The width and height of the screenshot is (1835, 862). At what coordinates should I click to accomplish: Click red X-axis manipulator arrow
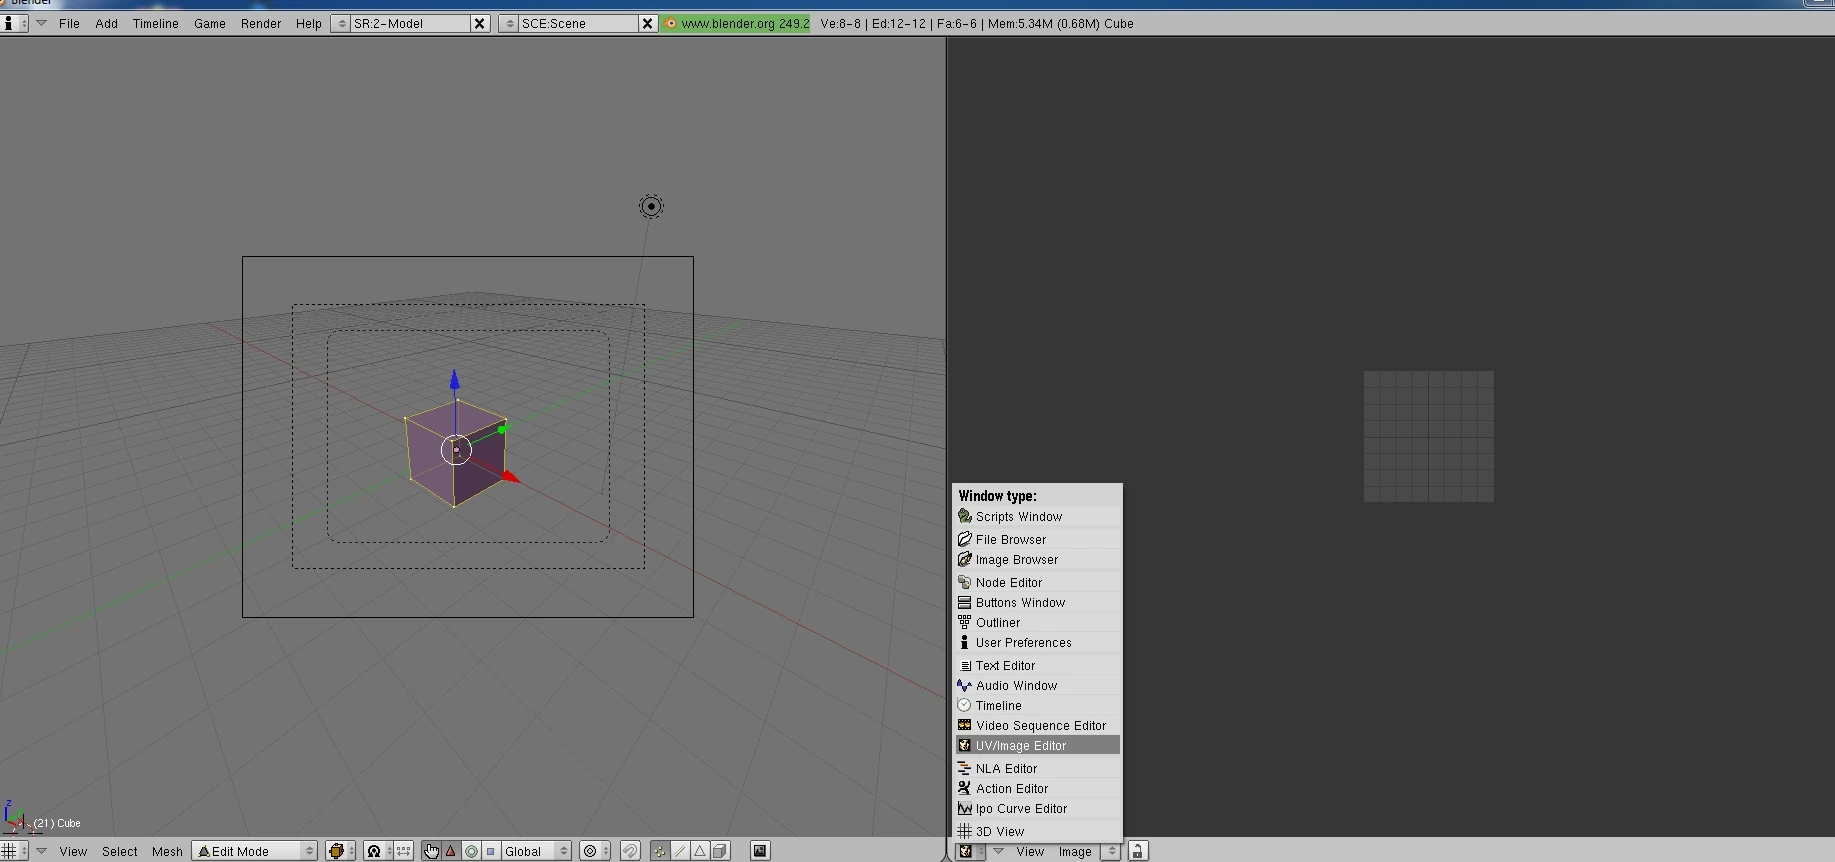(510, 477)
